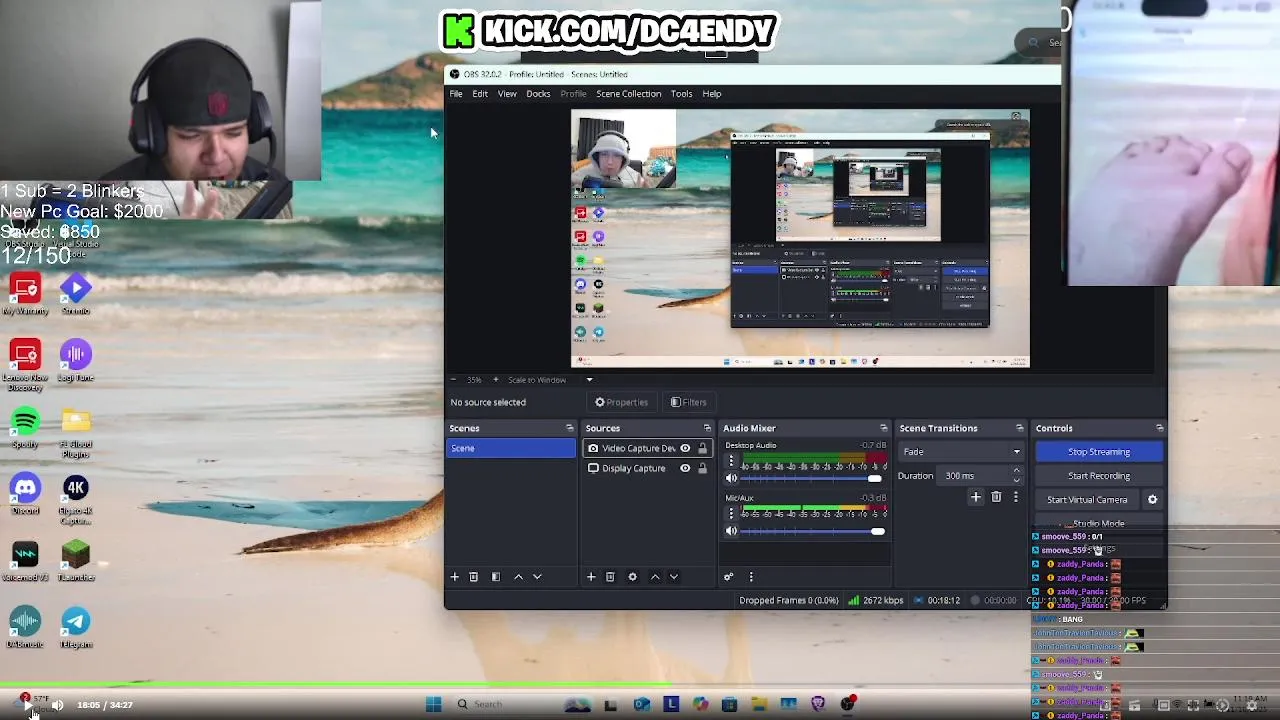Open OBS icon on Windows taskbar
Image resolution: width=1280 pixels, height=720 pixels.
pos(848,704)
